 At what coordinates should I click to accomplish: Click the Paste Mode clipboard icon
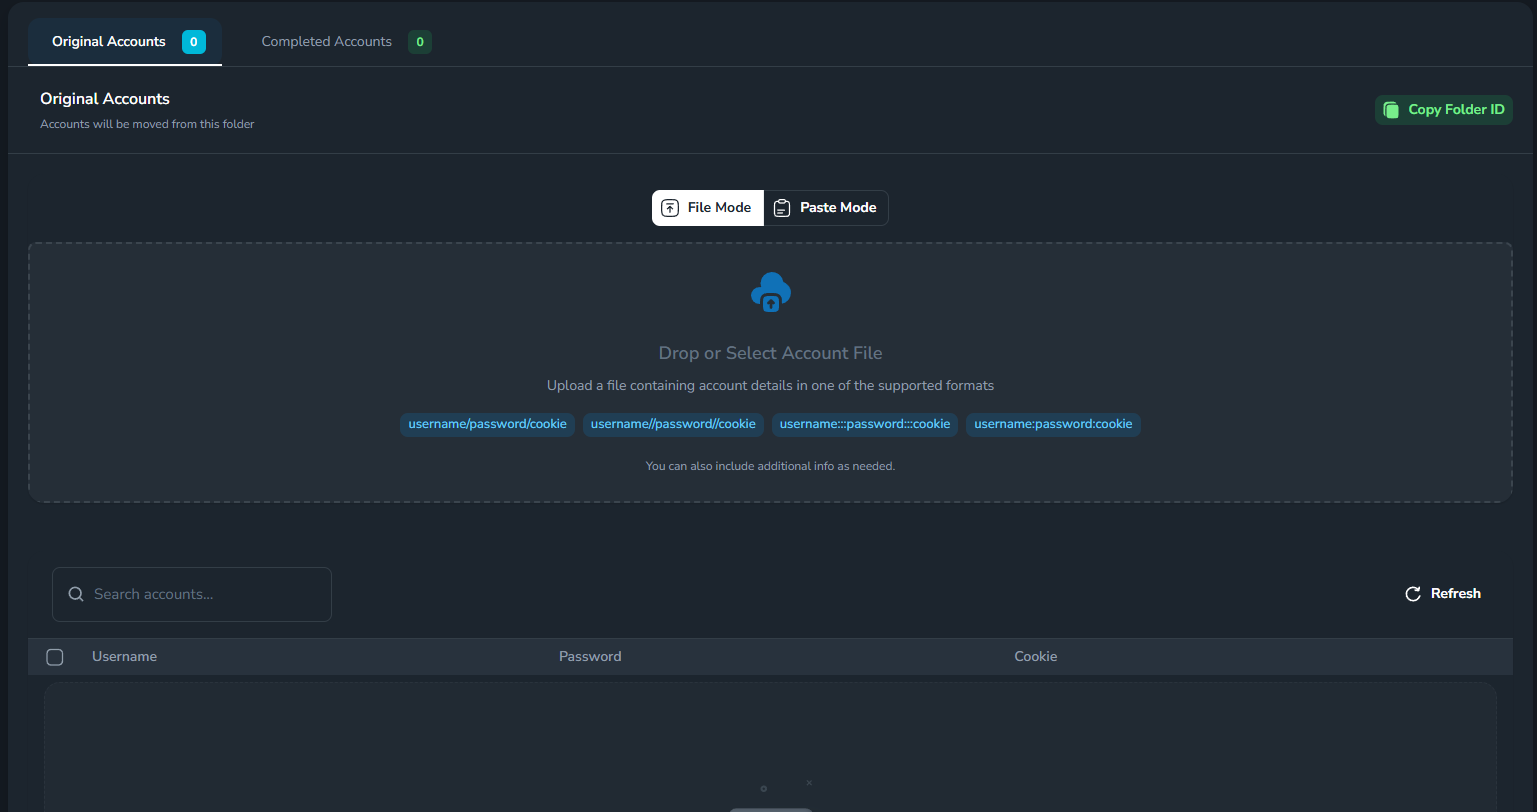[x=782, y=208]
